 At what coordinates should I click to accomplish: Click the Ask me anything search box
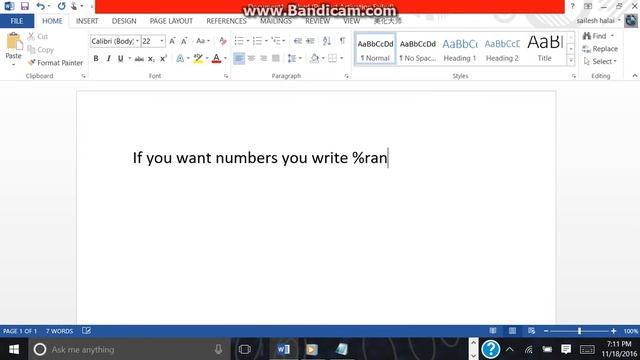click(129, 349)
